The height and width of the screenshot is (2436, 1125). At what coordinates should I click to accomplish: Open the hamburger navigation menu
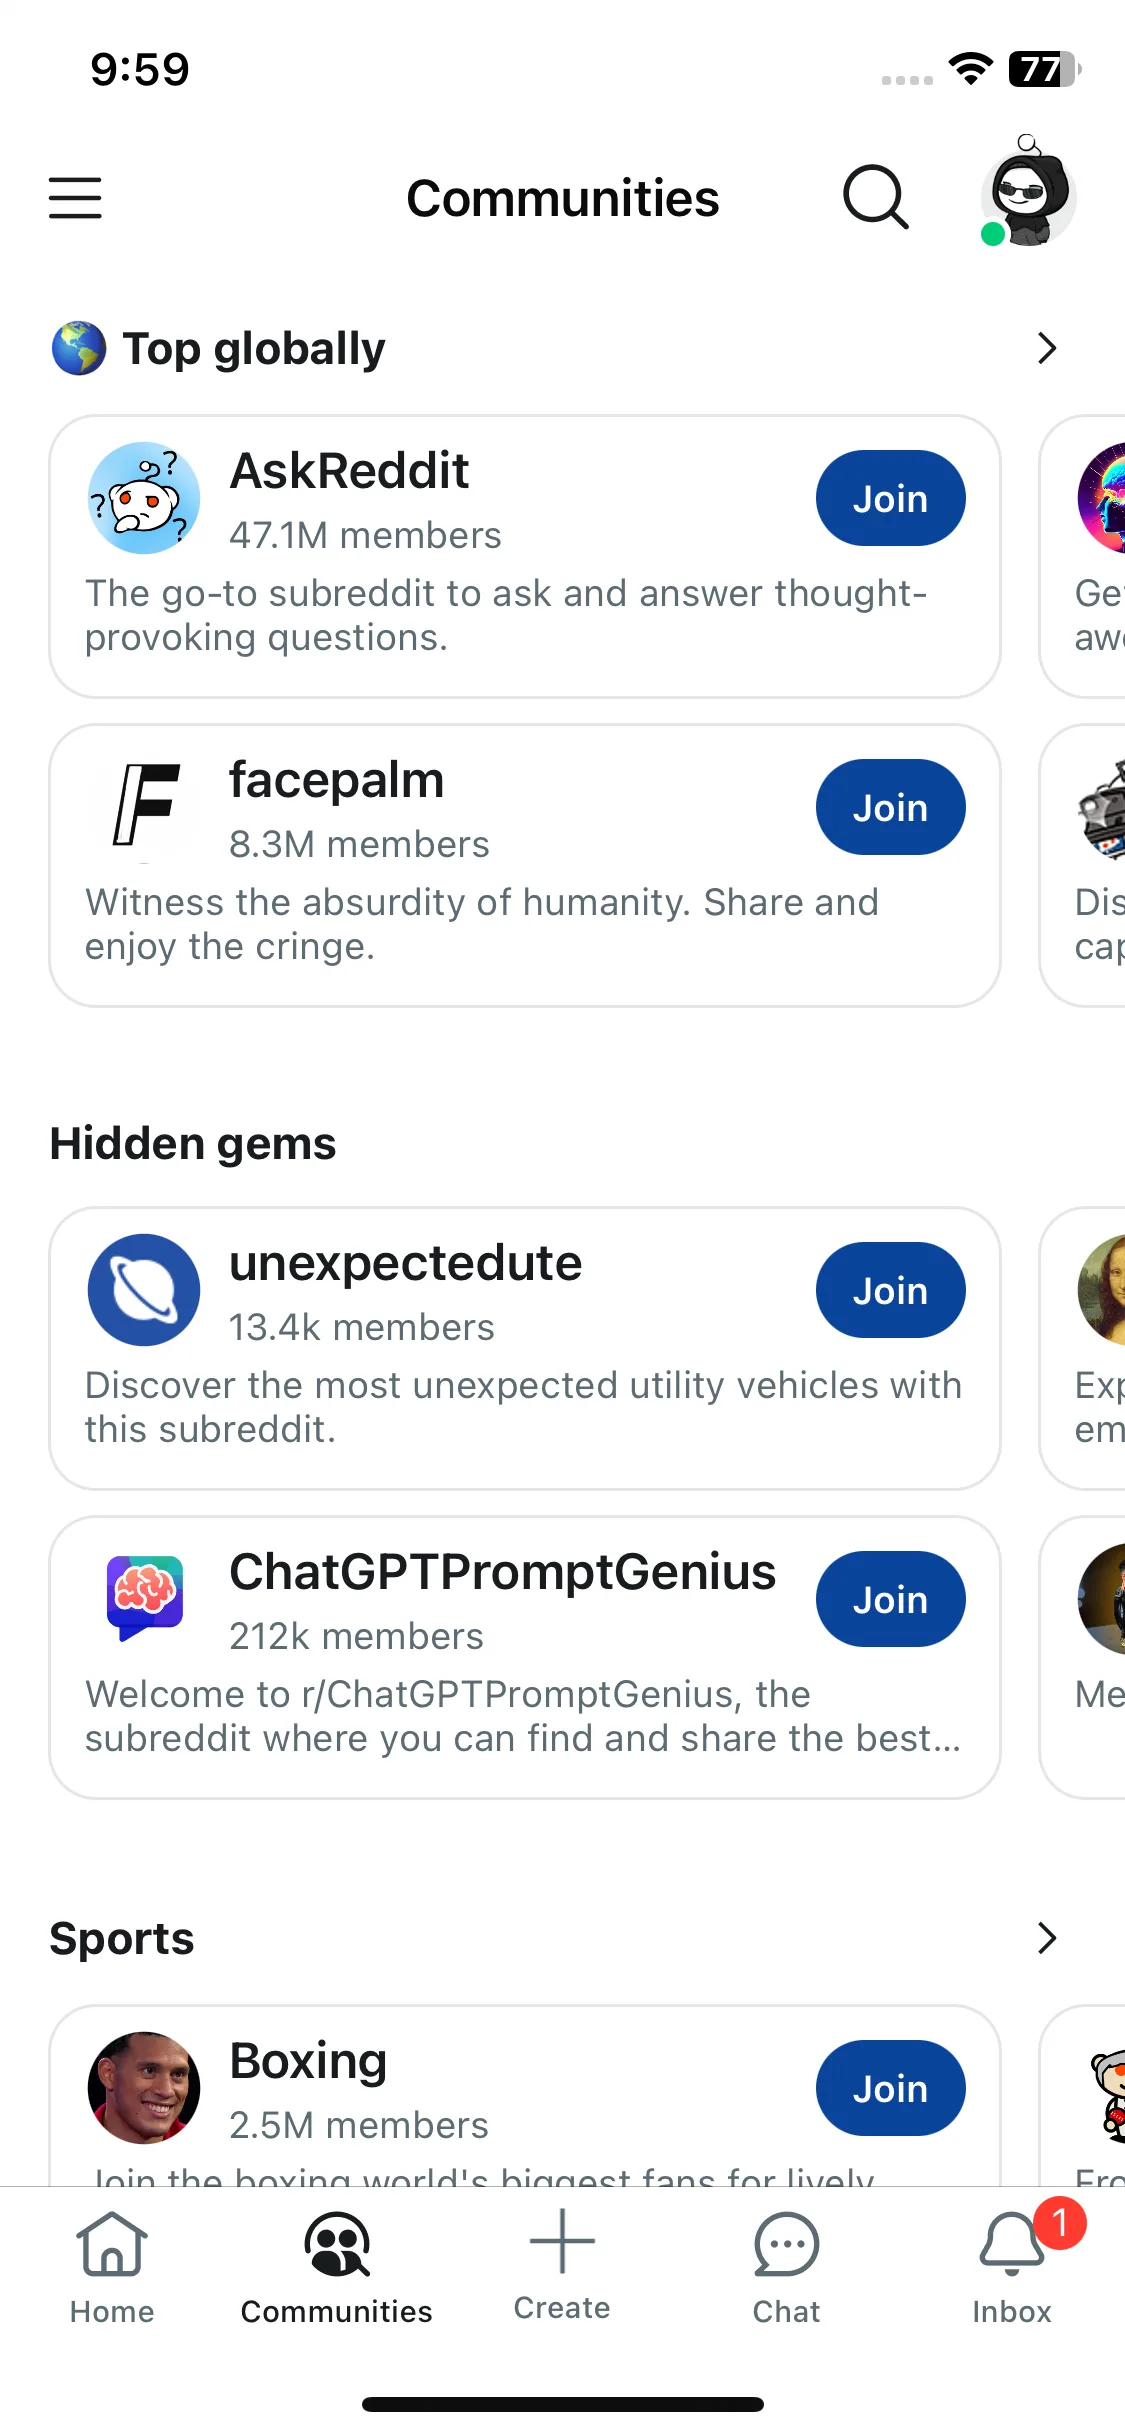[75, 198]
